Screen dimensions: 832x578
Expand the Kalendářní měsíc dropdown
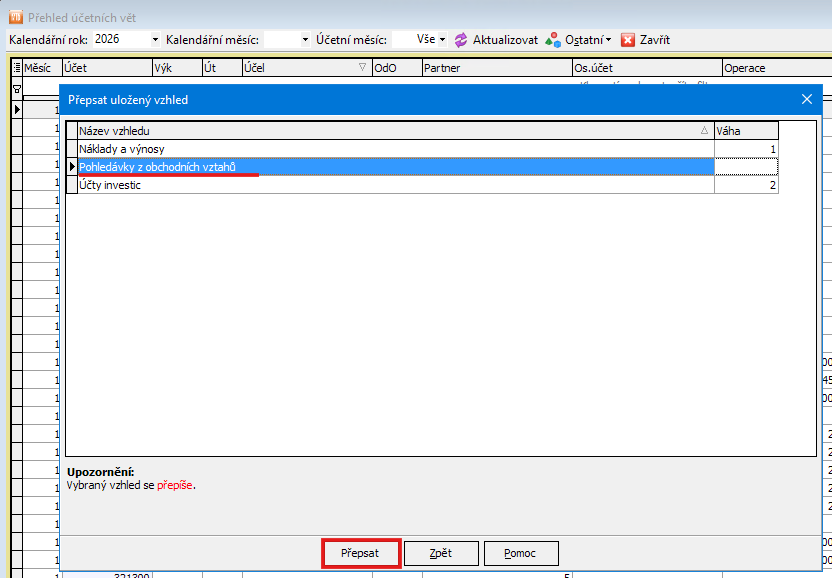coord(304,40)
